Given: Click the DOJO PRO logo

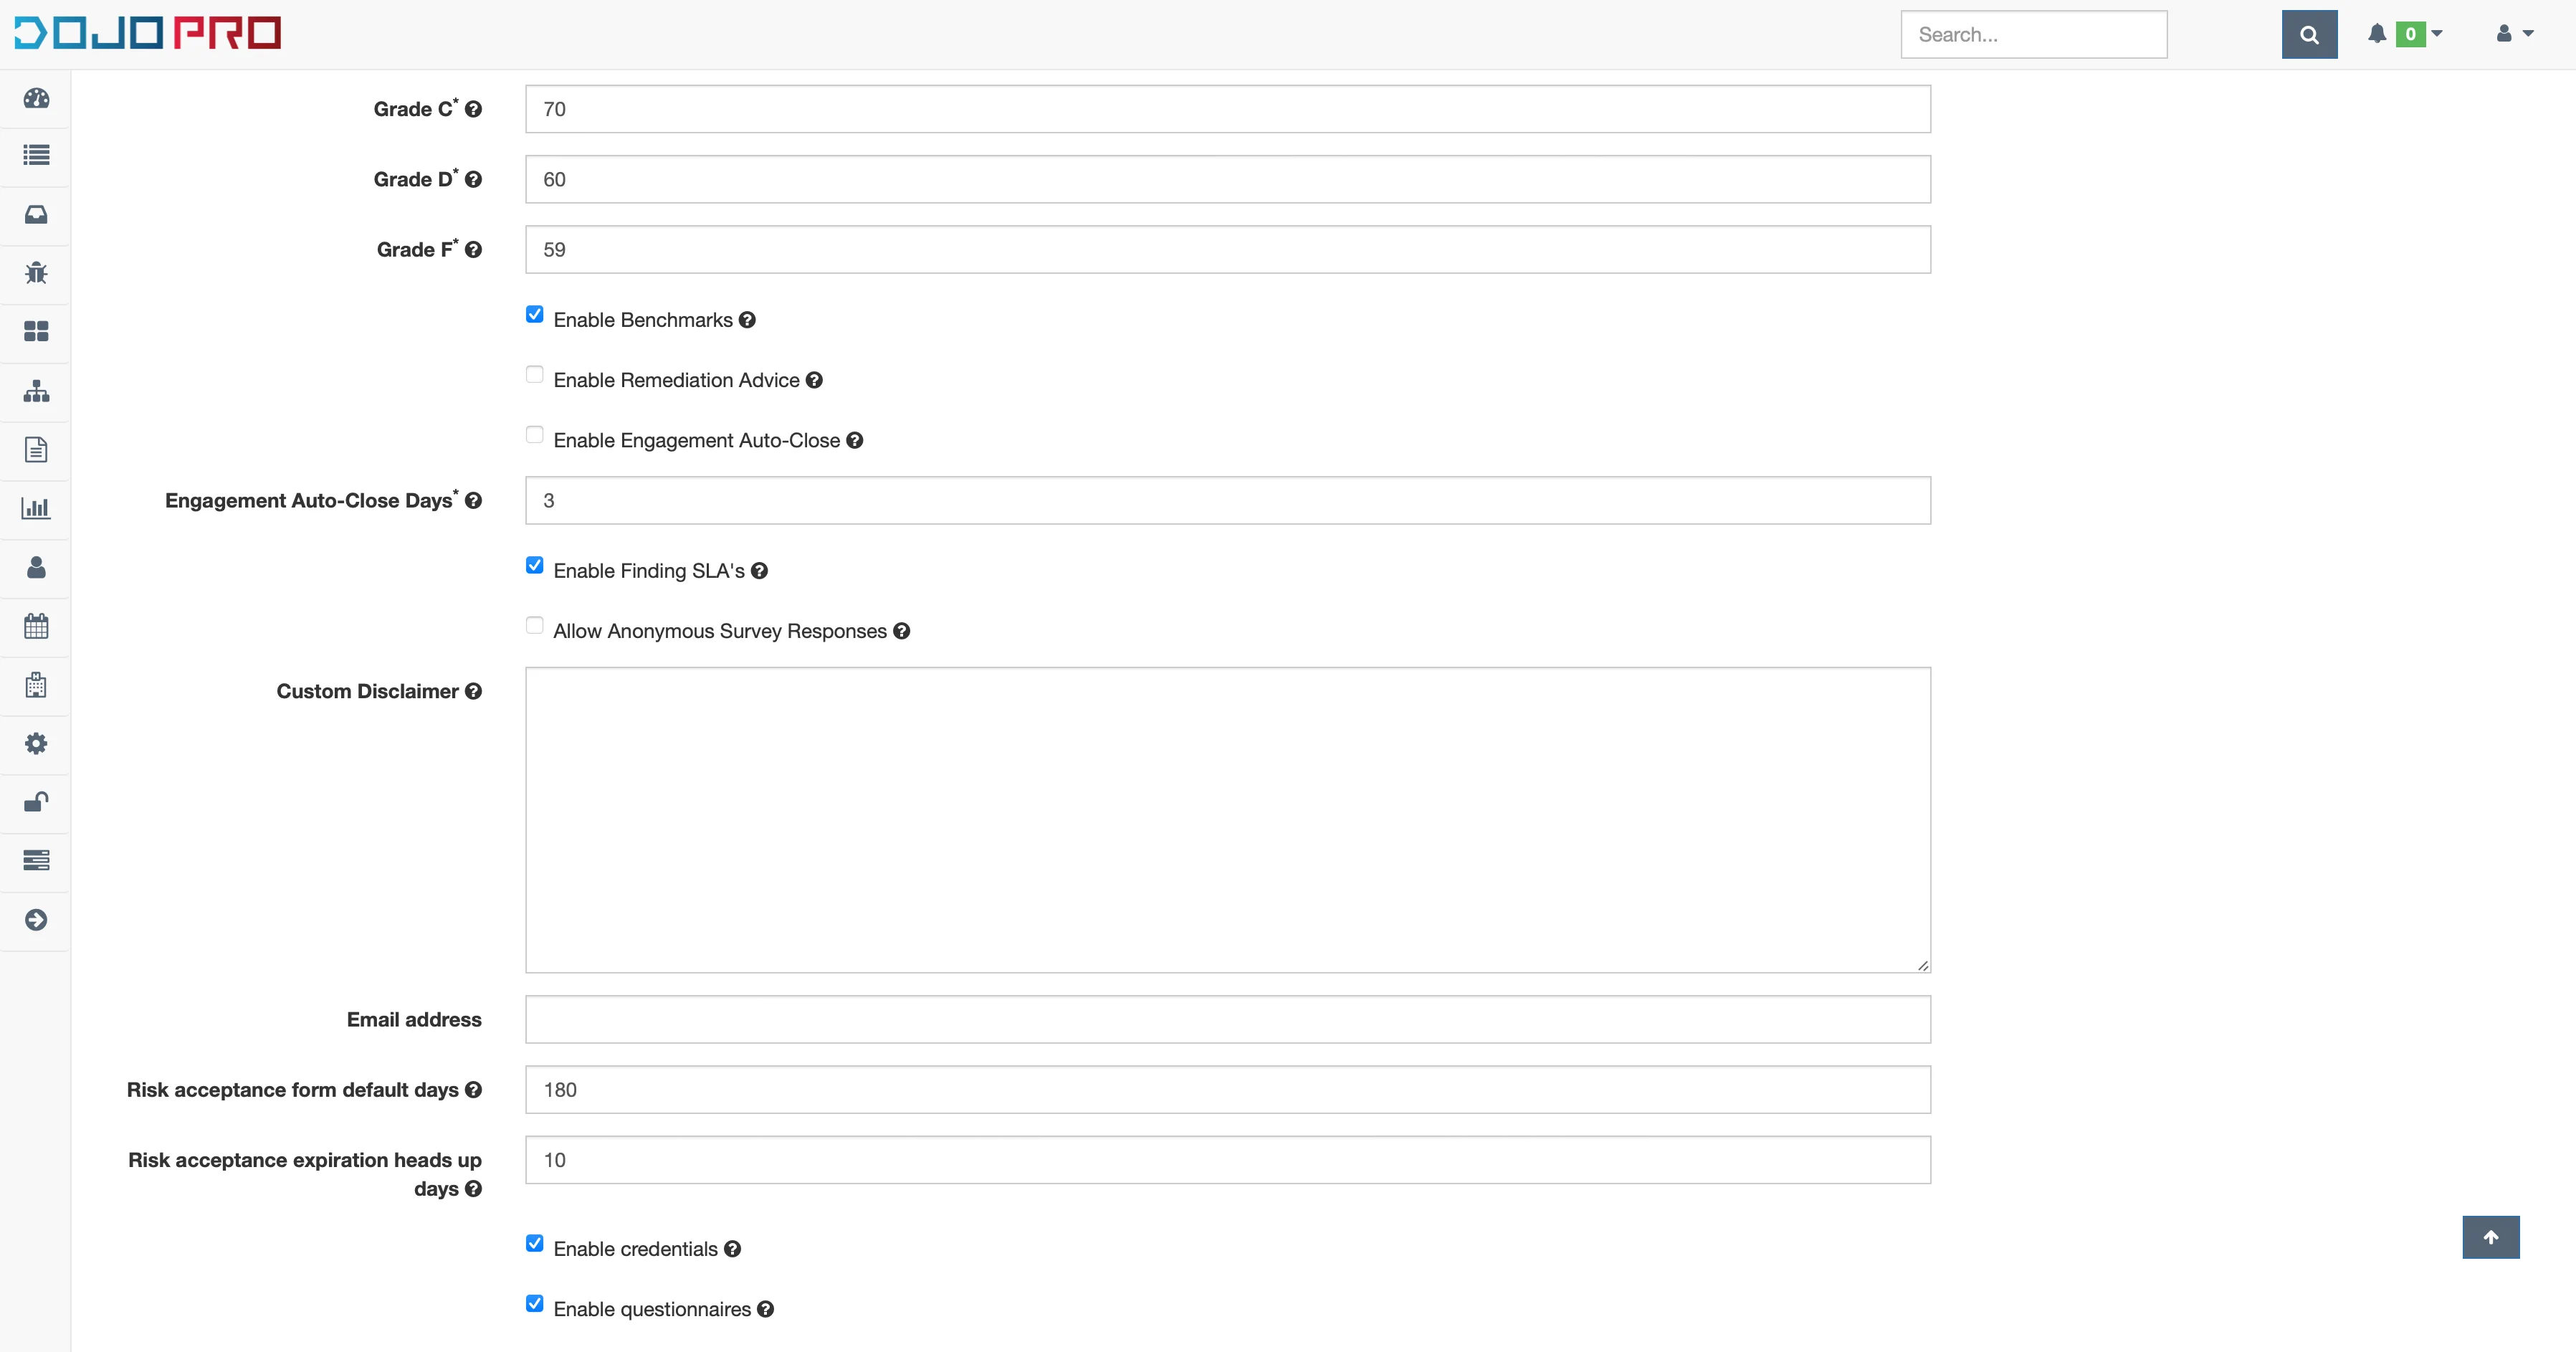Looking at the screenshot, I should (x=146, y=32).
